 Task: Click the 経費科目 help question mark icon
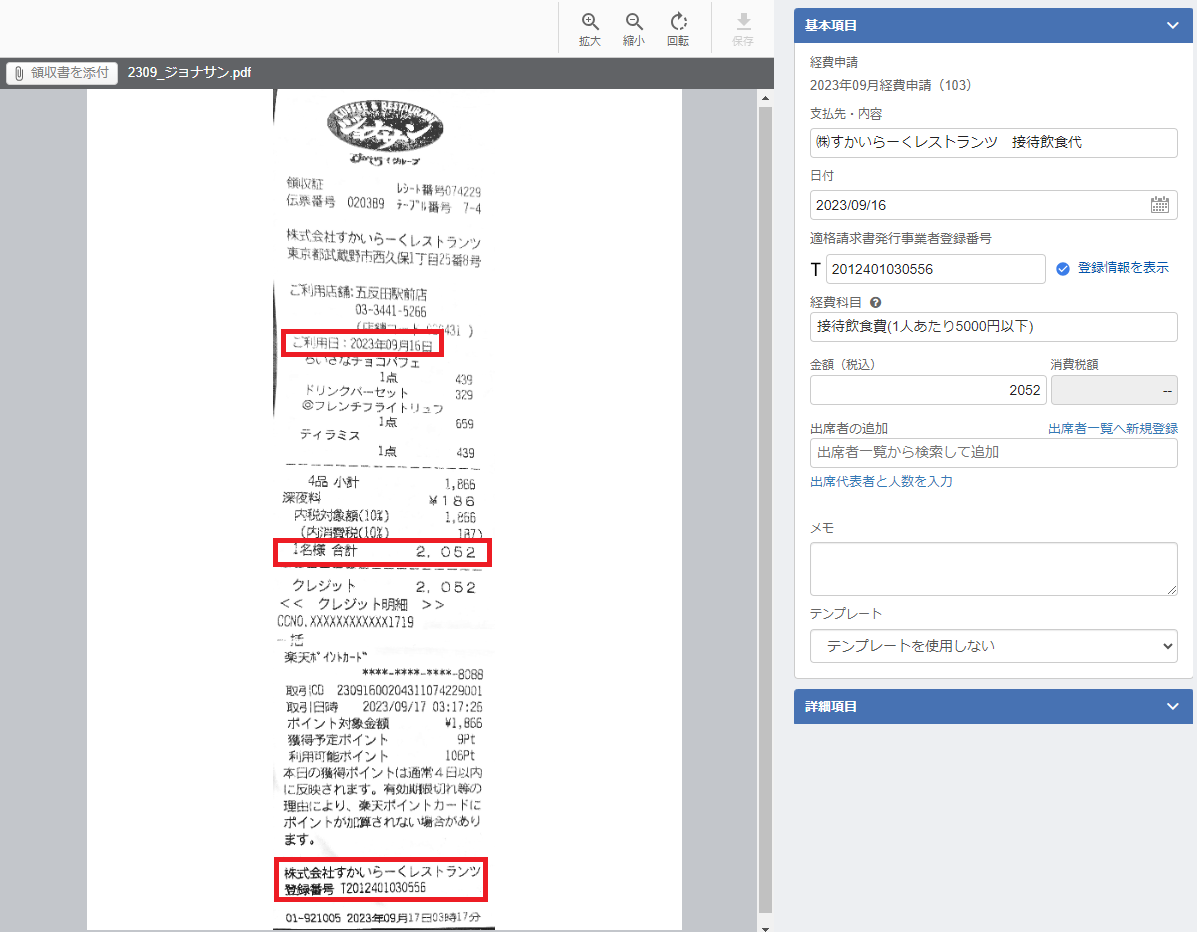pos(876,302)
